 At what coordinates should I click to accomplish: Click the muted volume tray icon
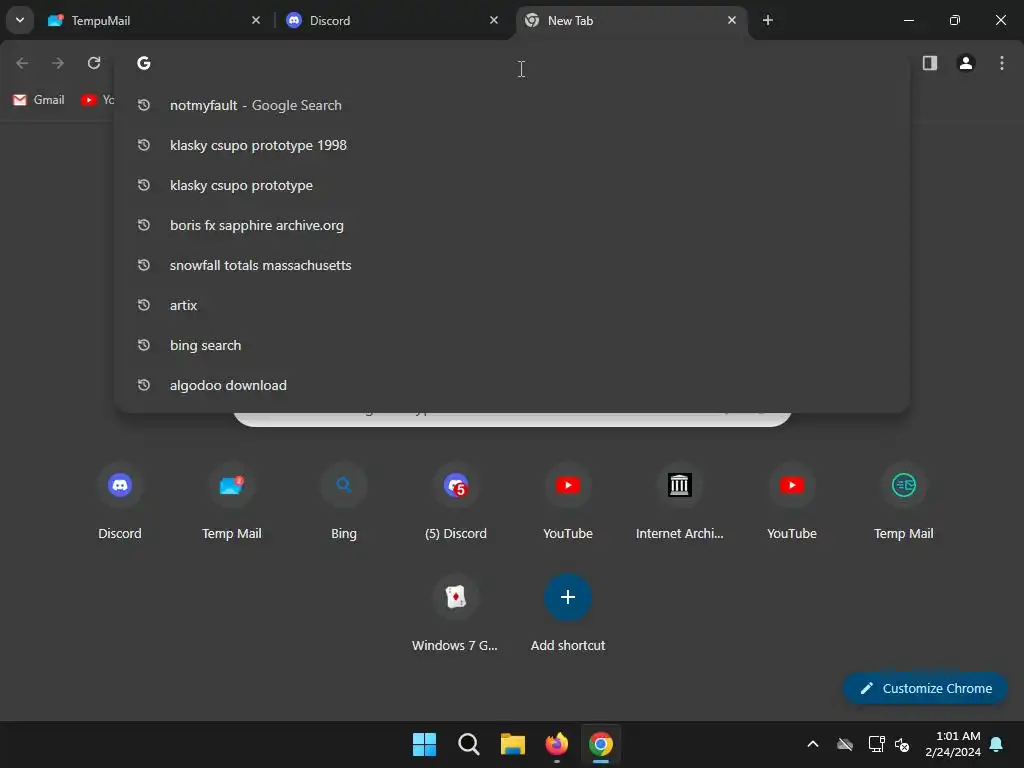tap(903, 744)
